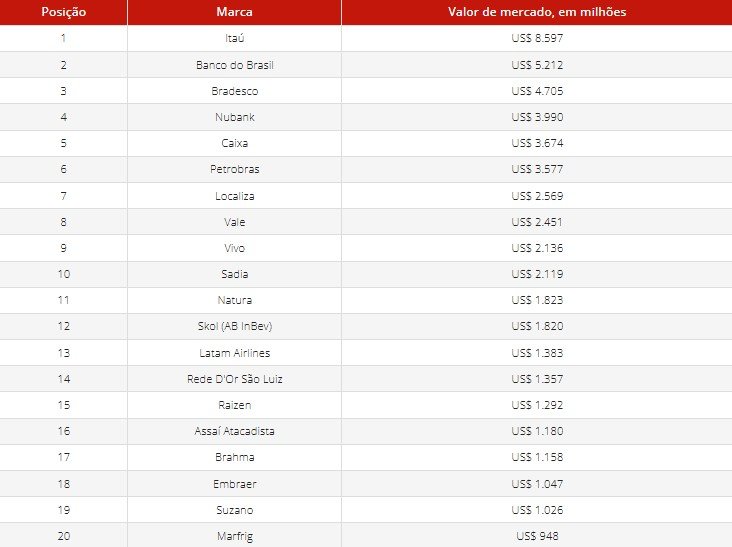Click the Valor de mercado column header

[537, 12]
